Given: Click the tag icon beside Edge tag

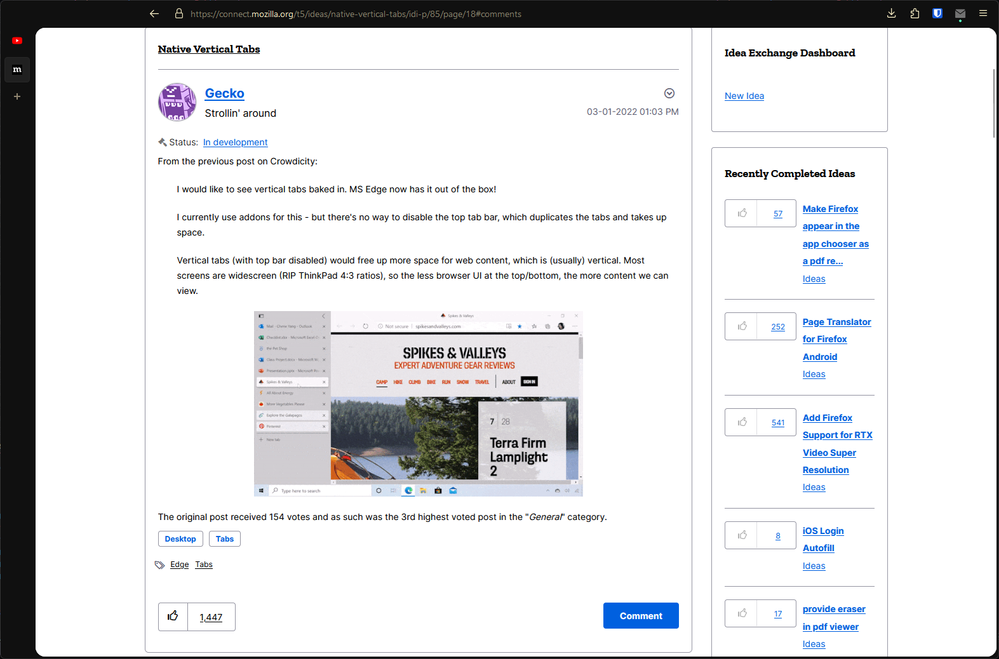Looking at the screenshot, I should click(160, 565).
